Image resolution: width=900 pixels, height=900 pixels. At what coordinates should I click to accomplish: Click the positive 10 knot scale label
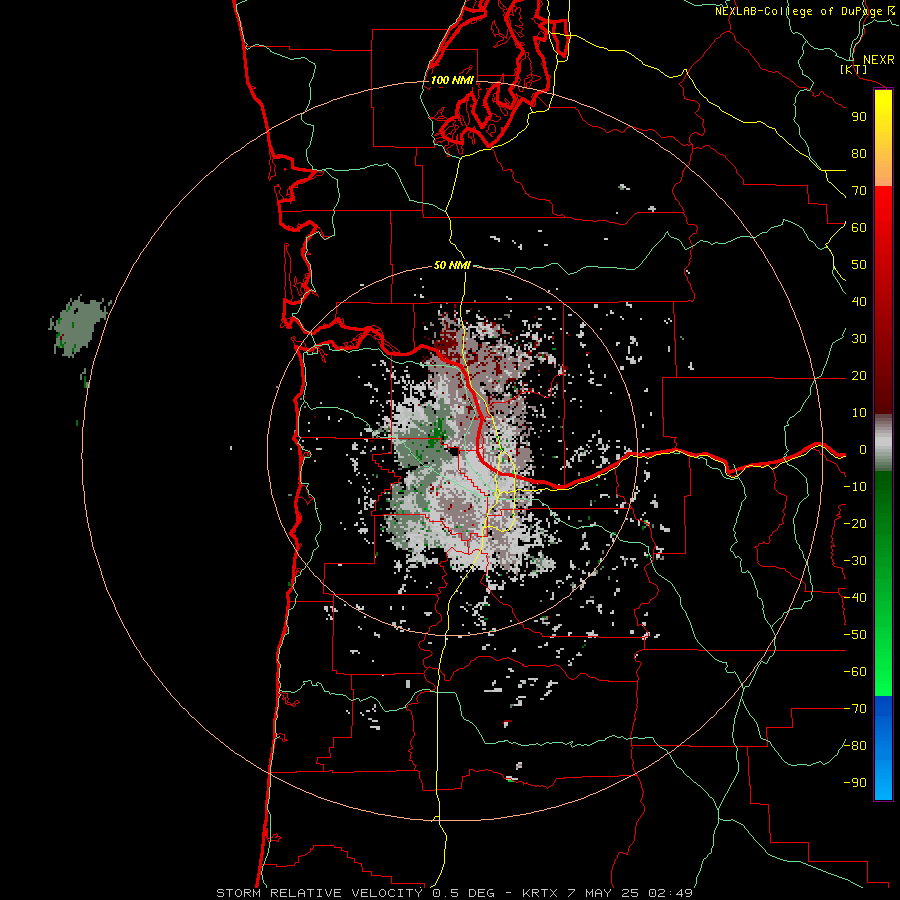[x=859, y=413]
